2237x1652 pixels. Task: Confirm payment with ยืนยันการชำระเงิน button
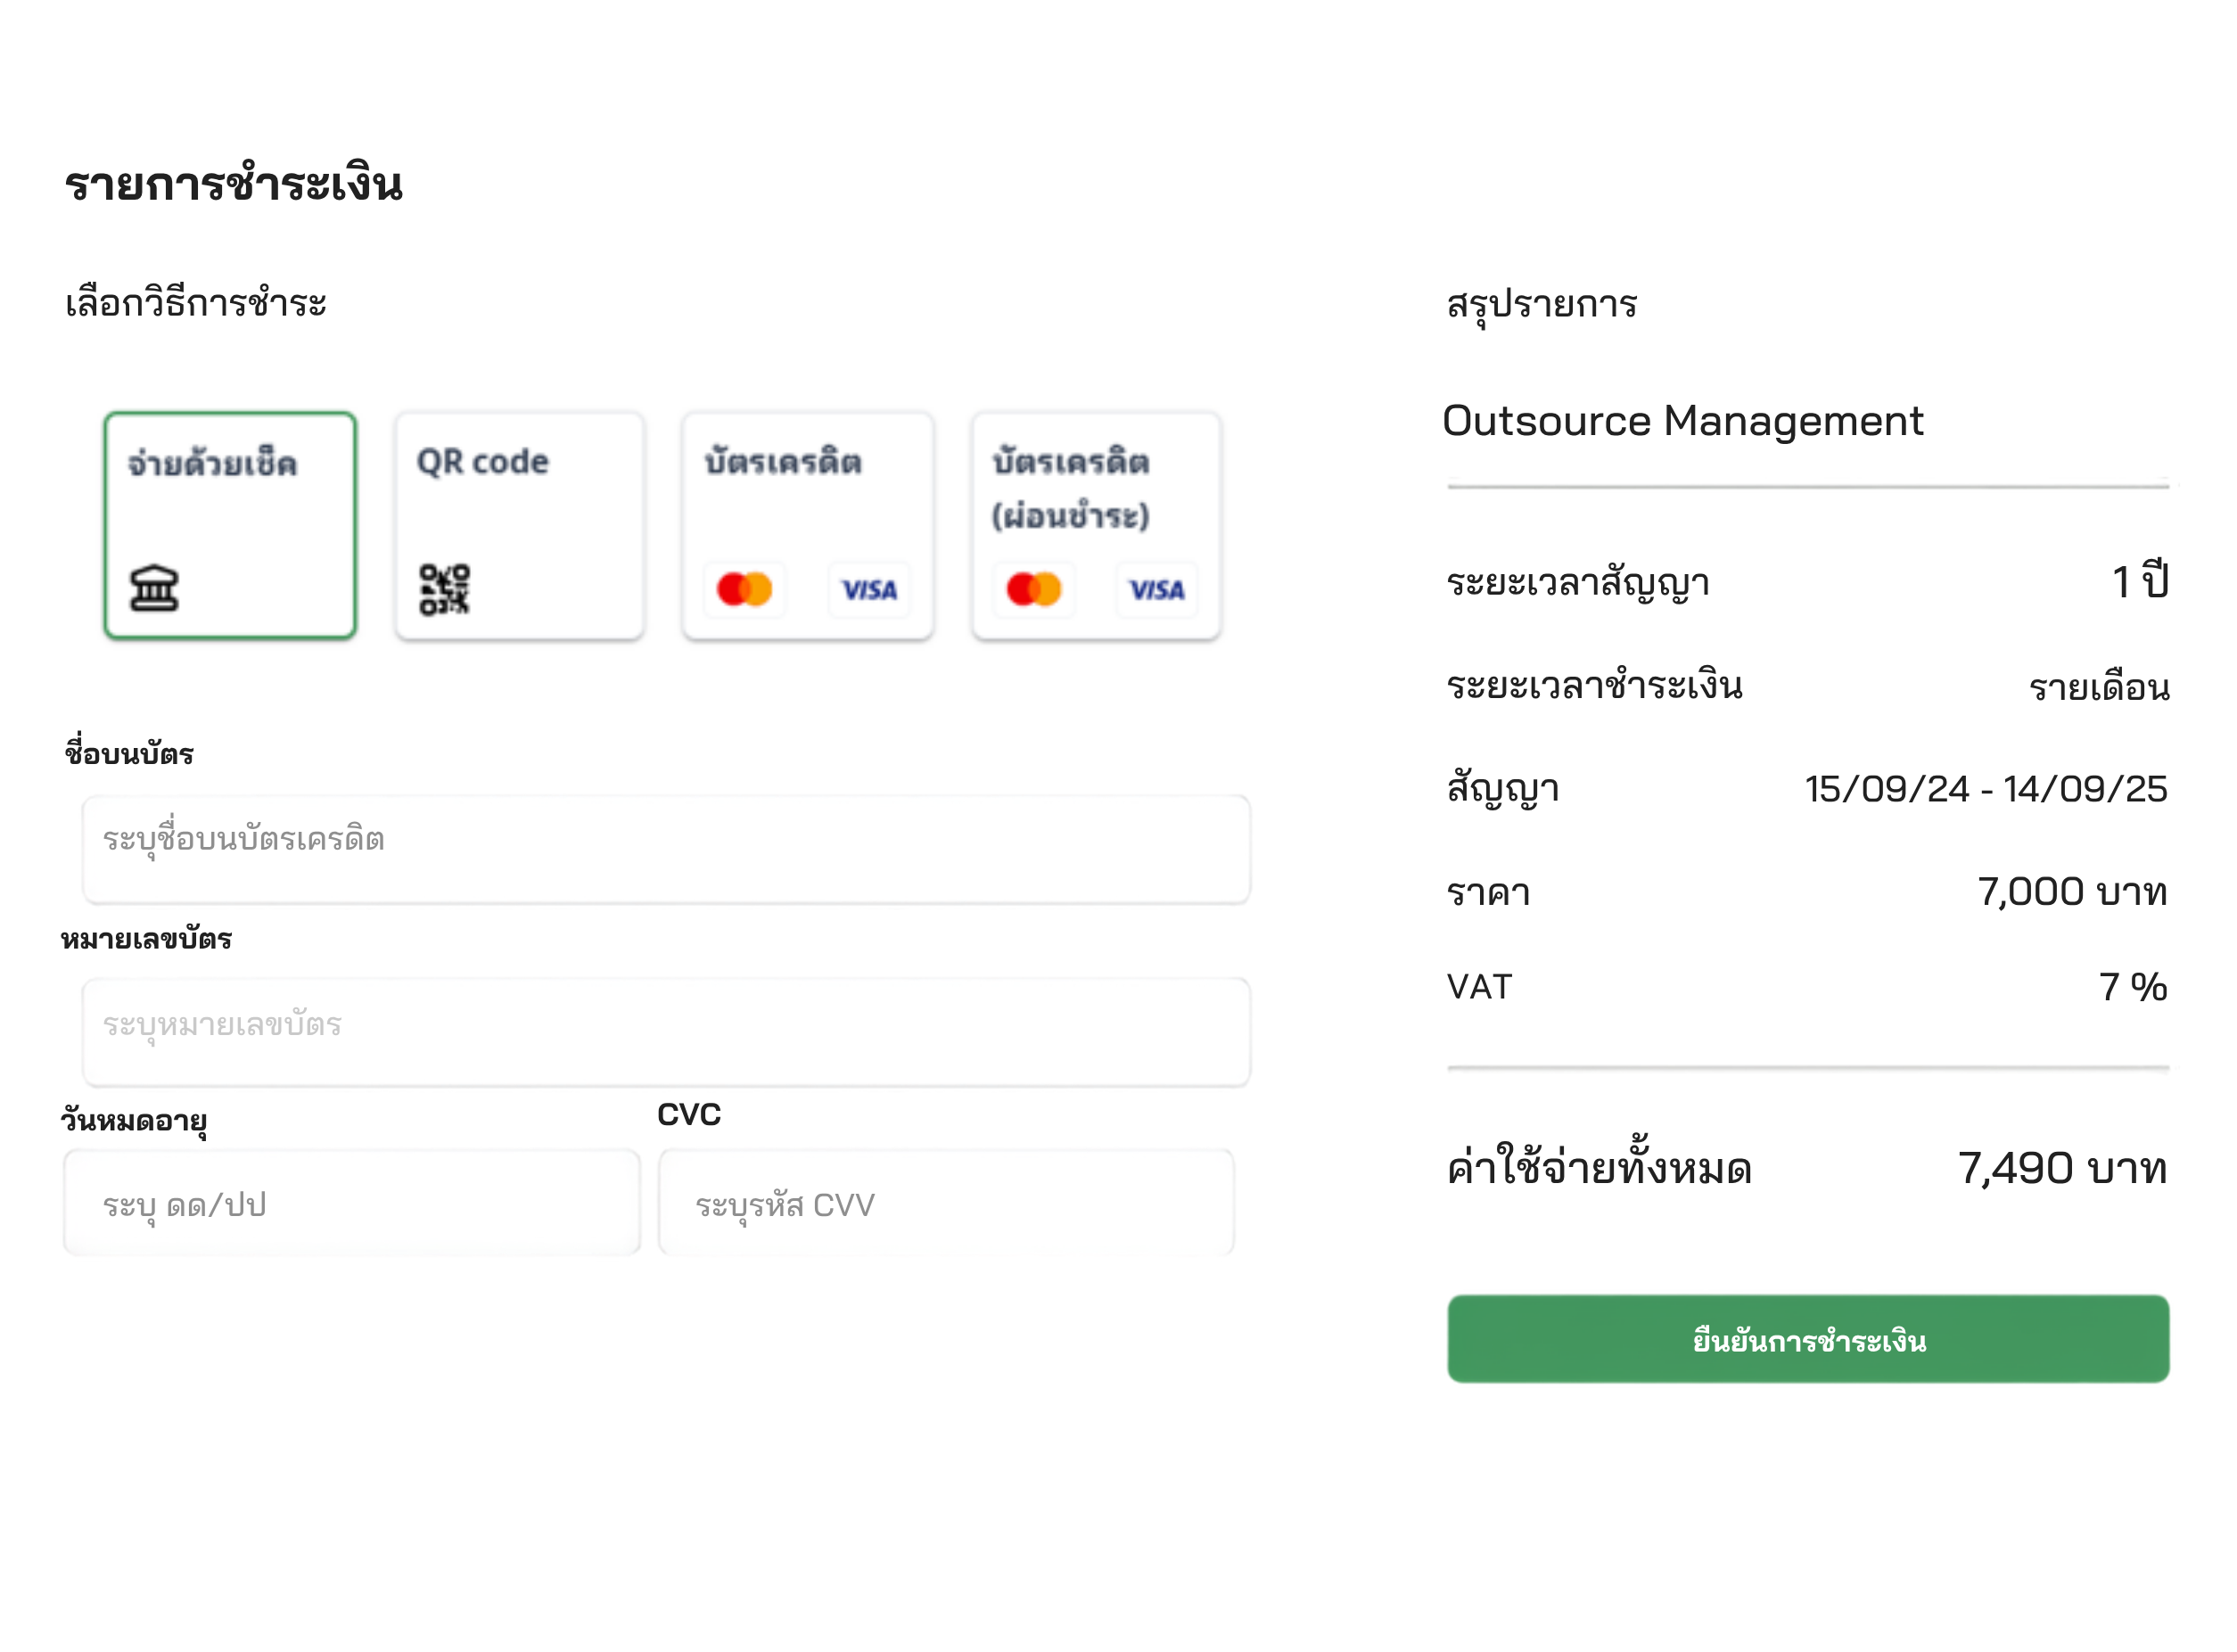tap(1808, 1339)
